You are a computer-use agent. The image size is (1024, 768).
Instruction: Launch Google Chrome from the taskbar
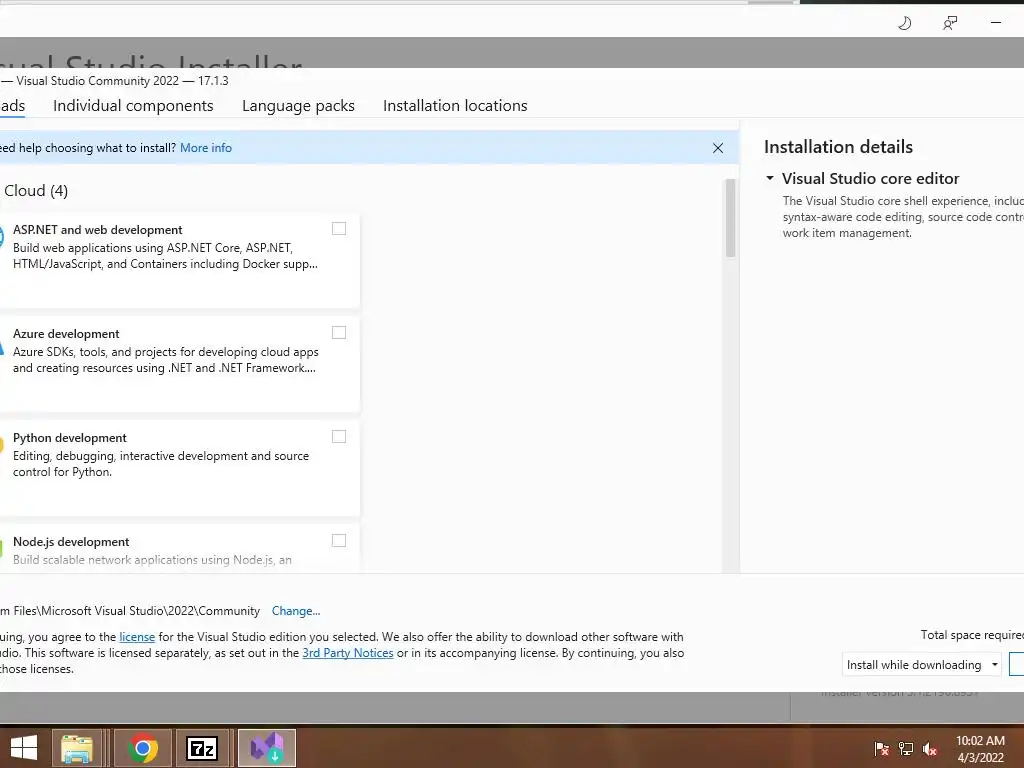(143, 748)
